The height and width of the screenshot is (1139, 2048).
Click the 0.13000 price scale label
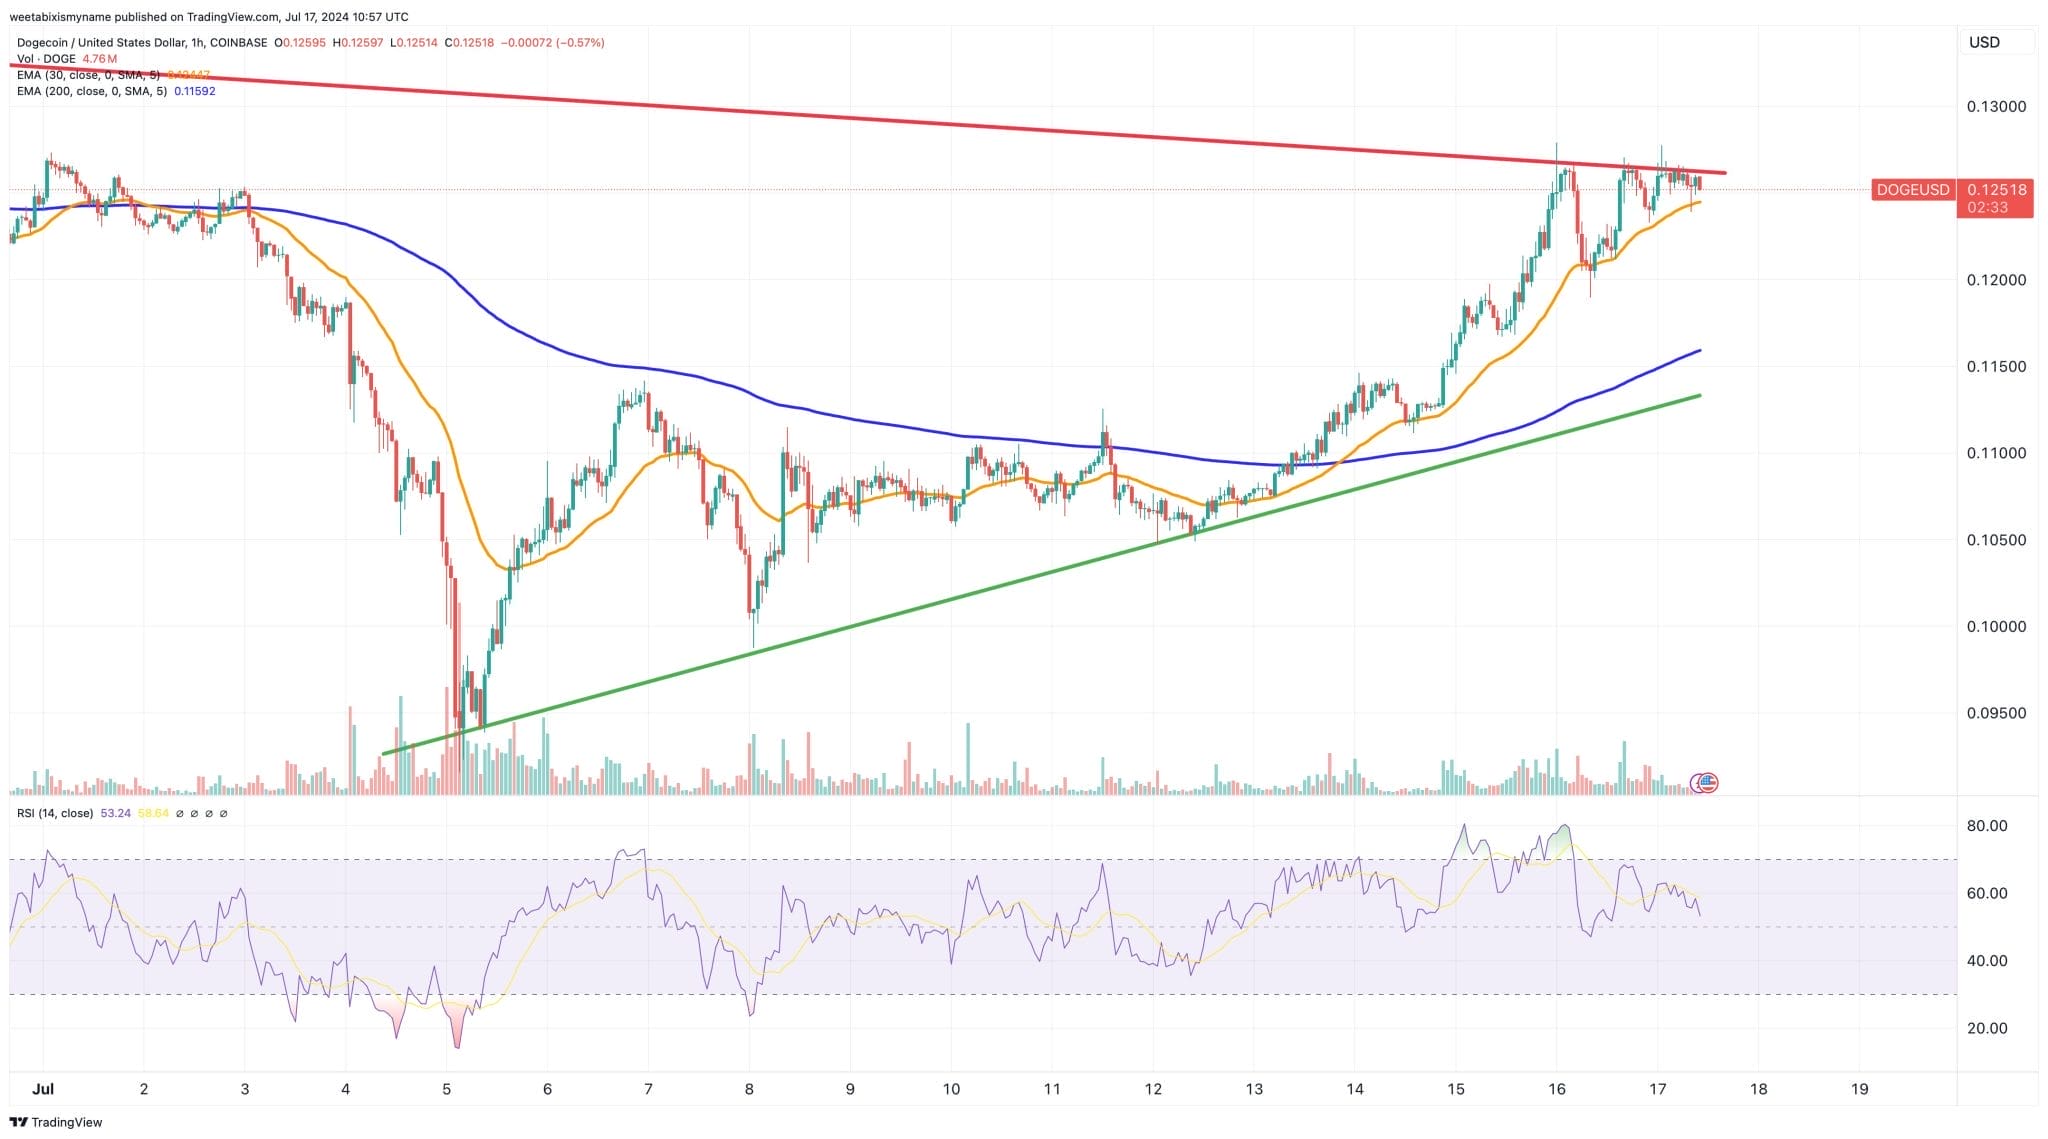pos(1996,107)
